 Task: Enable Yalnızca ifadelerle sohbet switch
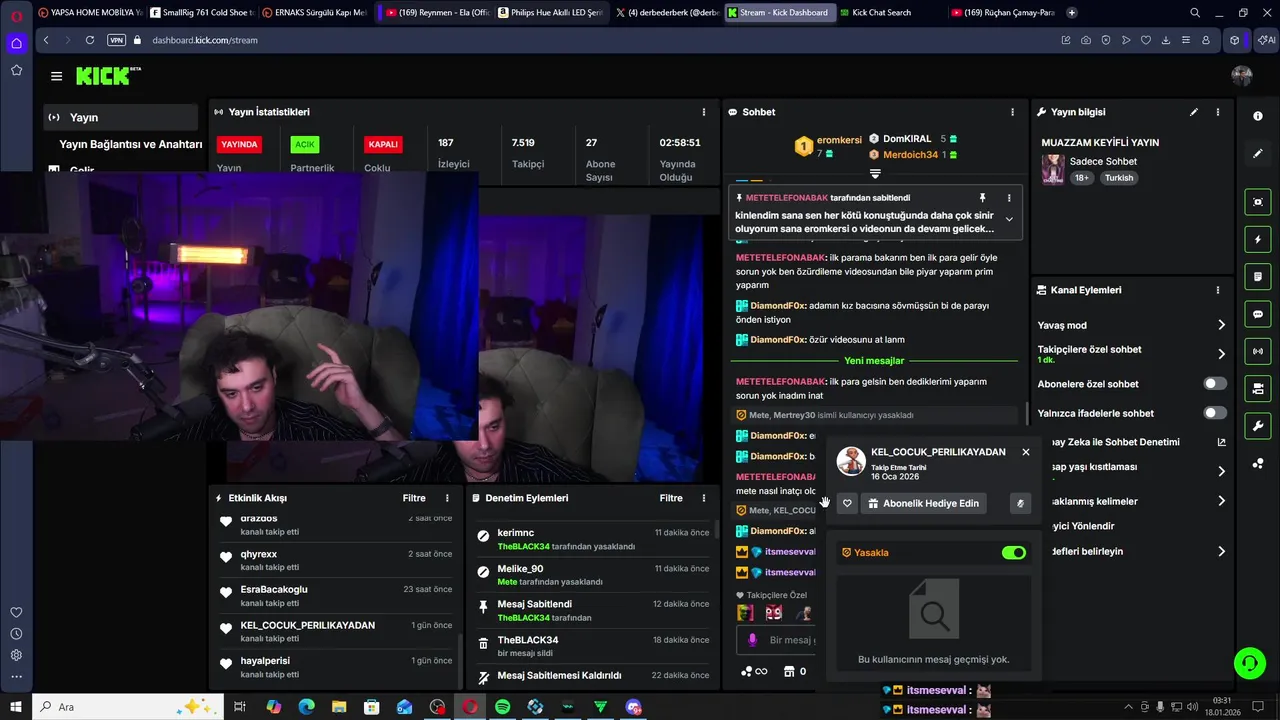pos(1215,413)
